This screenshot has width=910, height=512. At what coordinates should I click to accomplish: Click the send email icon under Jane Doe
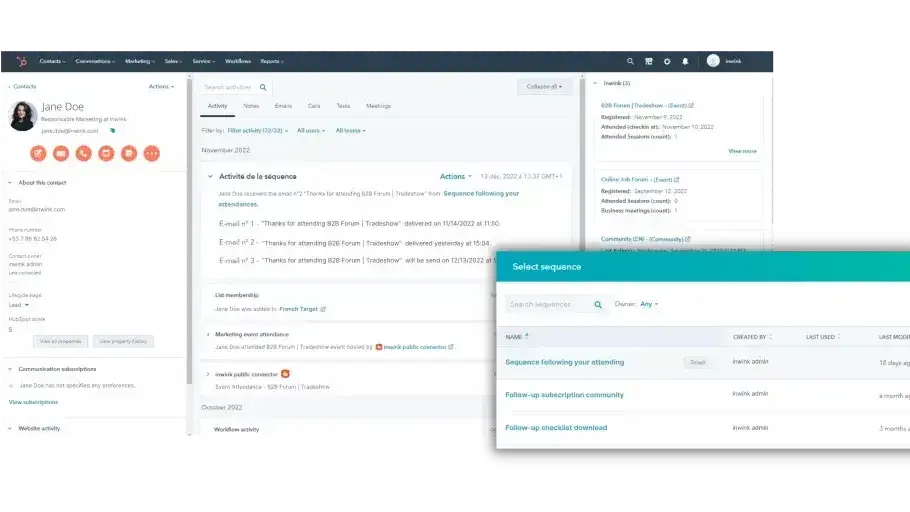(61, 153)
